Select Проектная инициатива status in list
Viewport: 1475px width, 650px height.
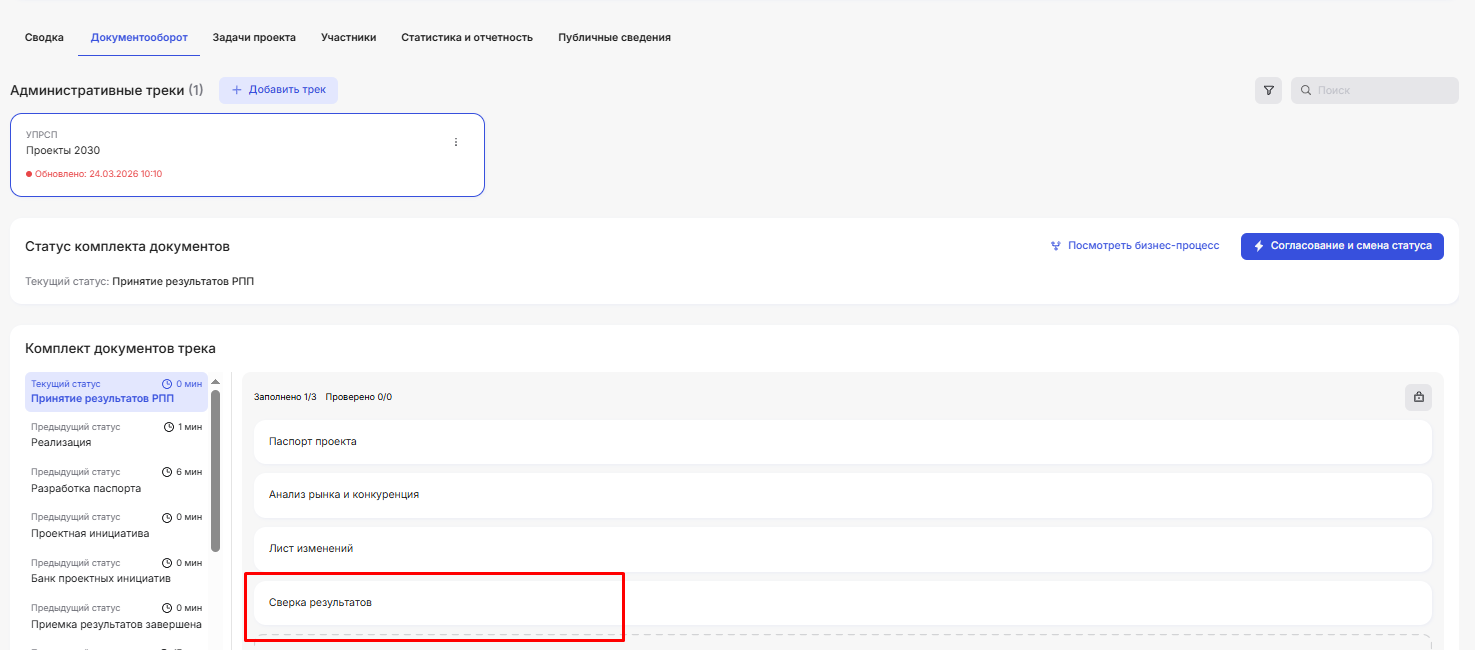[90, 533]
